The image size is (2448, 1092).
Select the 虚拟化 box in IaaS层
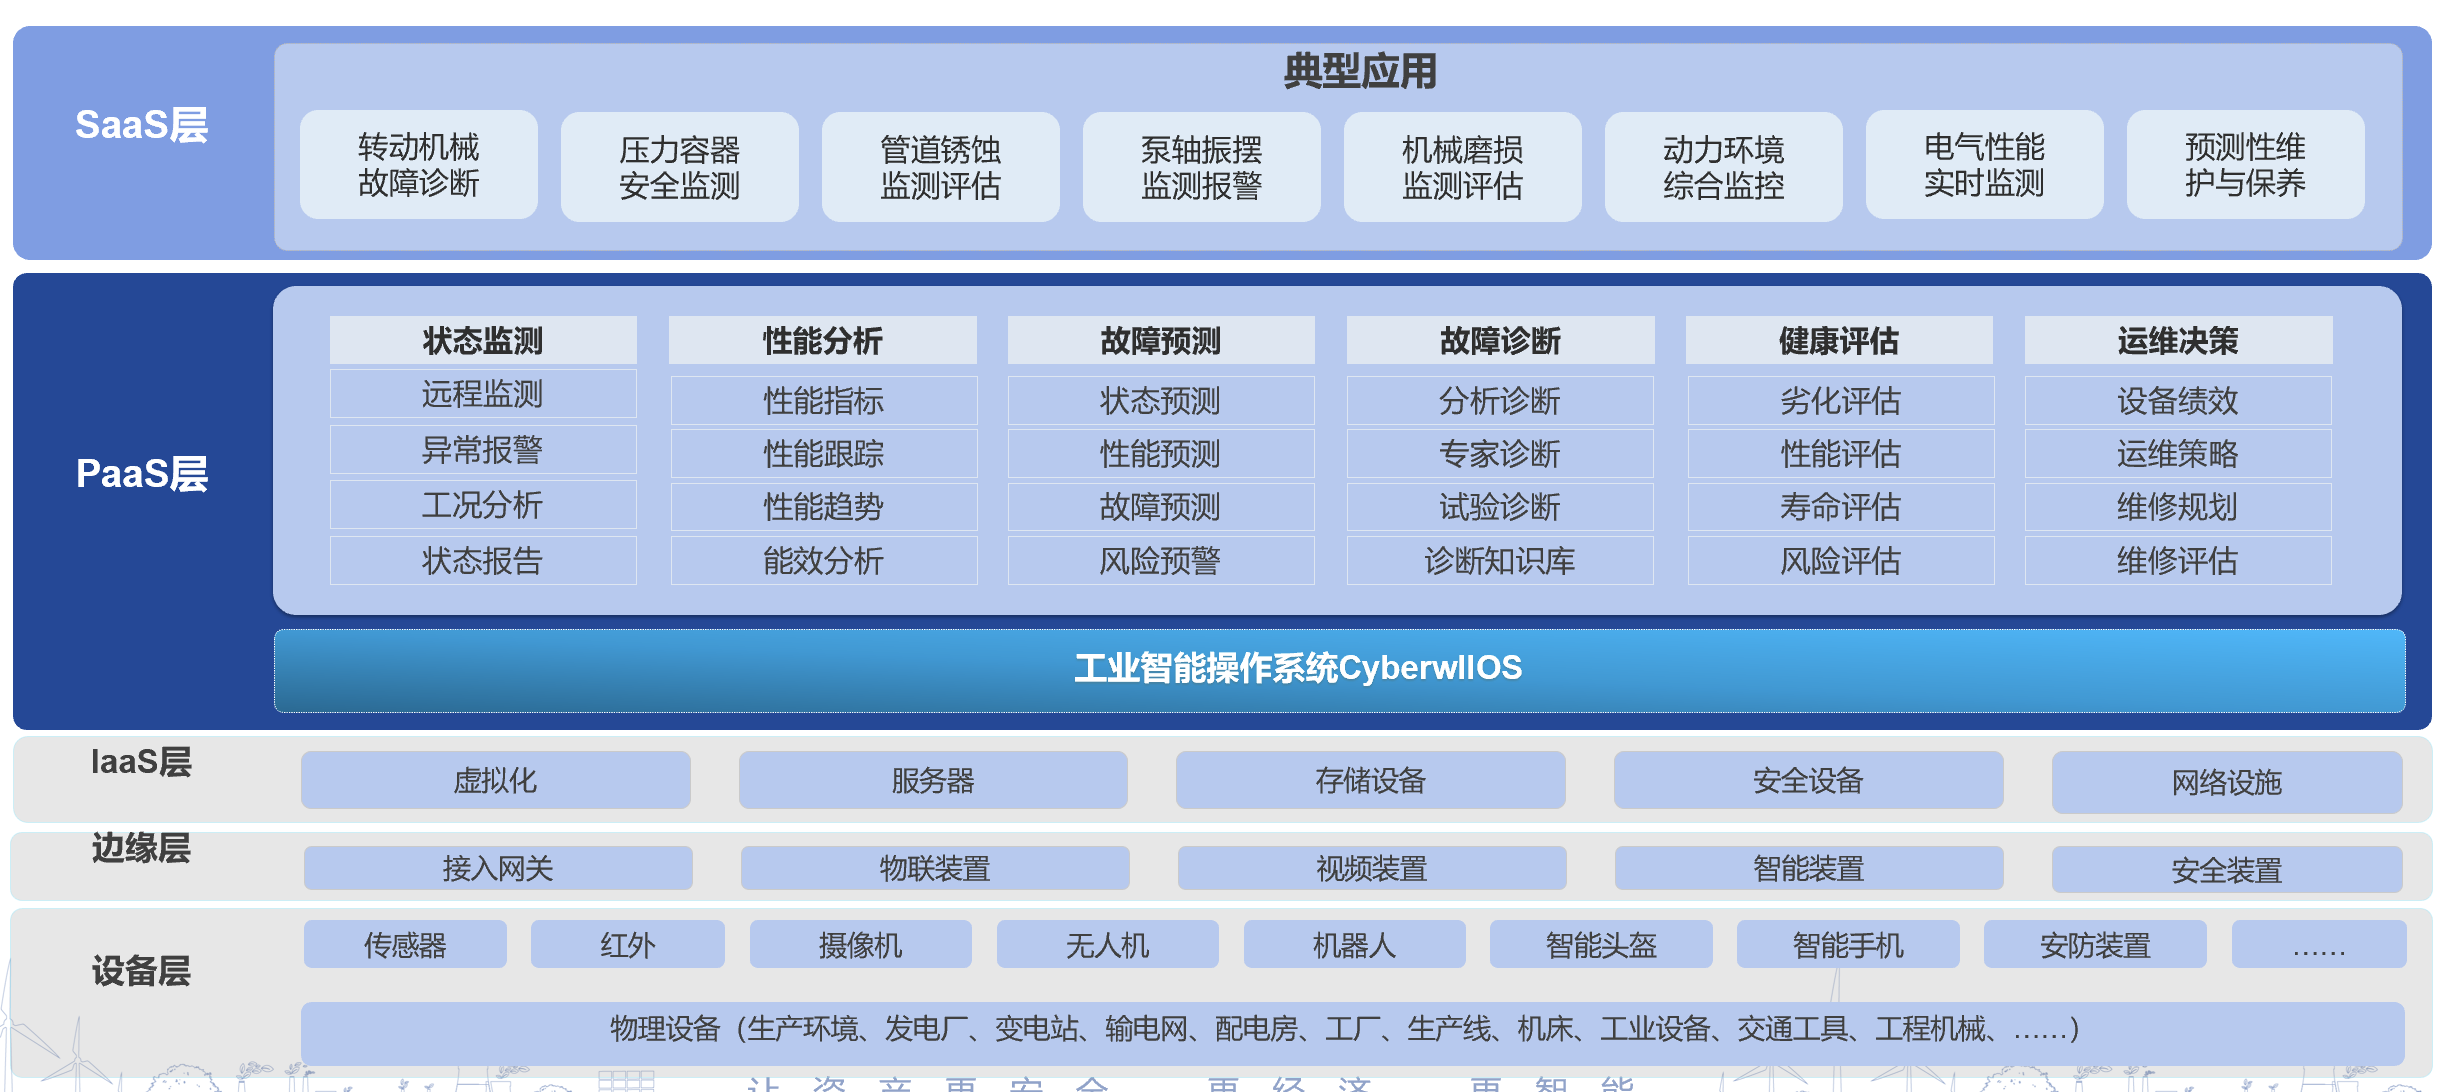click(x=495, y=780)
